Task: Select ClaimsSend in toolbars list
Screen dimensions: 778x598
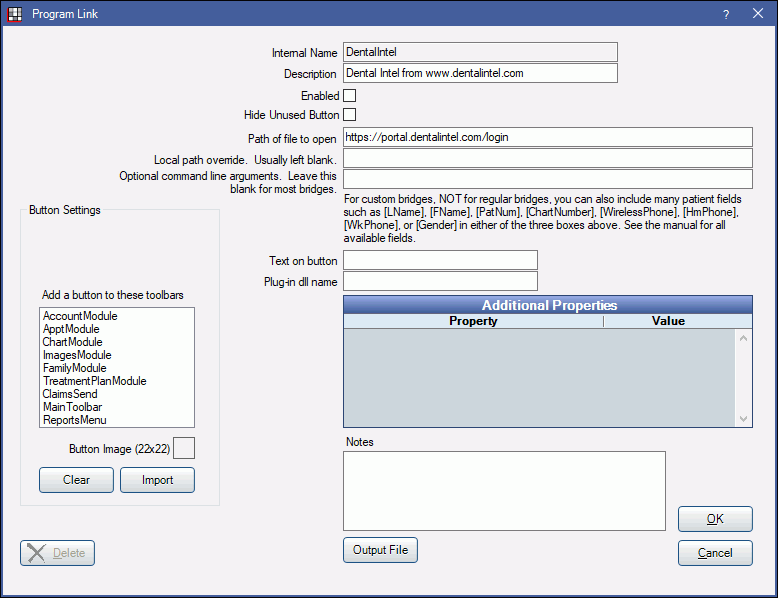Action: [x=117, y=394]
